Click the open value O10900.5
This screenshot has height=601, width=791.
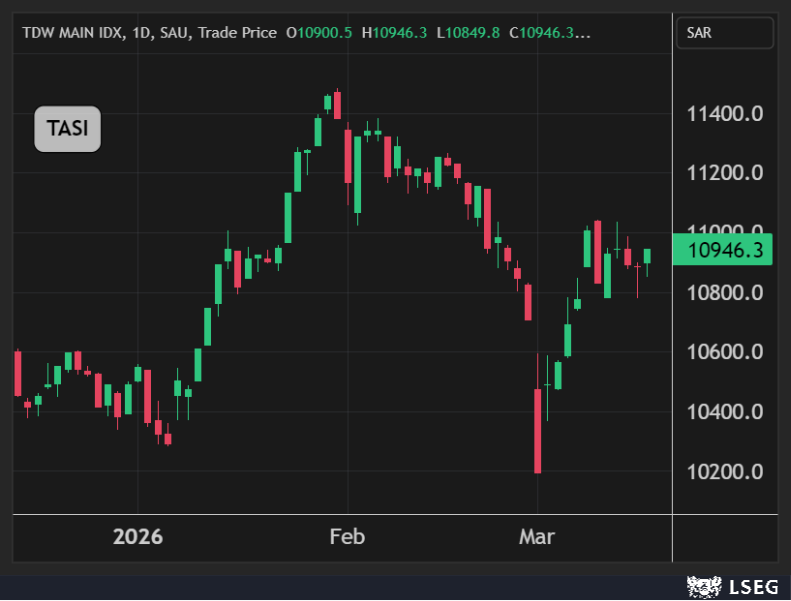pos(319,33)
